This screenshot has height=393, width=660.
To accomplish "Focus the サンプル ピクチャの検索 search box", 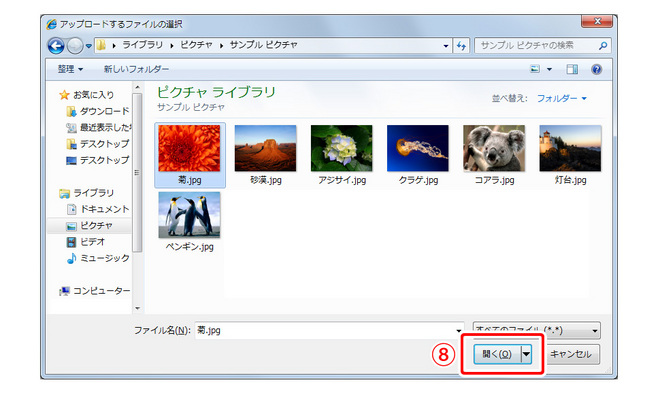I will [x=537, y=45].
